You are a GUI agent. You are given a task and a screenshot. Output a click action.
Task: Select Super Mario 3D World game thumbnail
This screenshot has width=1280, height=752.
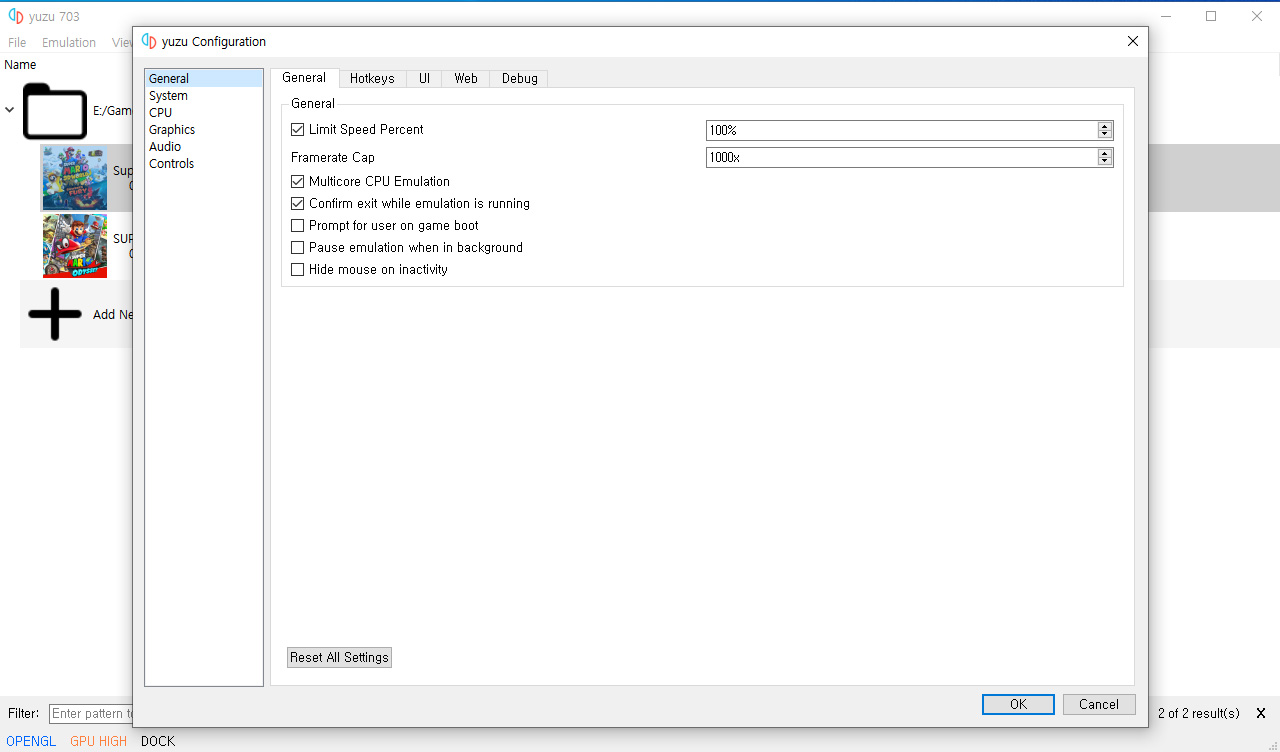(75, 178)
